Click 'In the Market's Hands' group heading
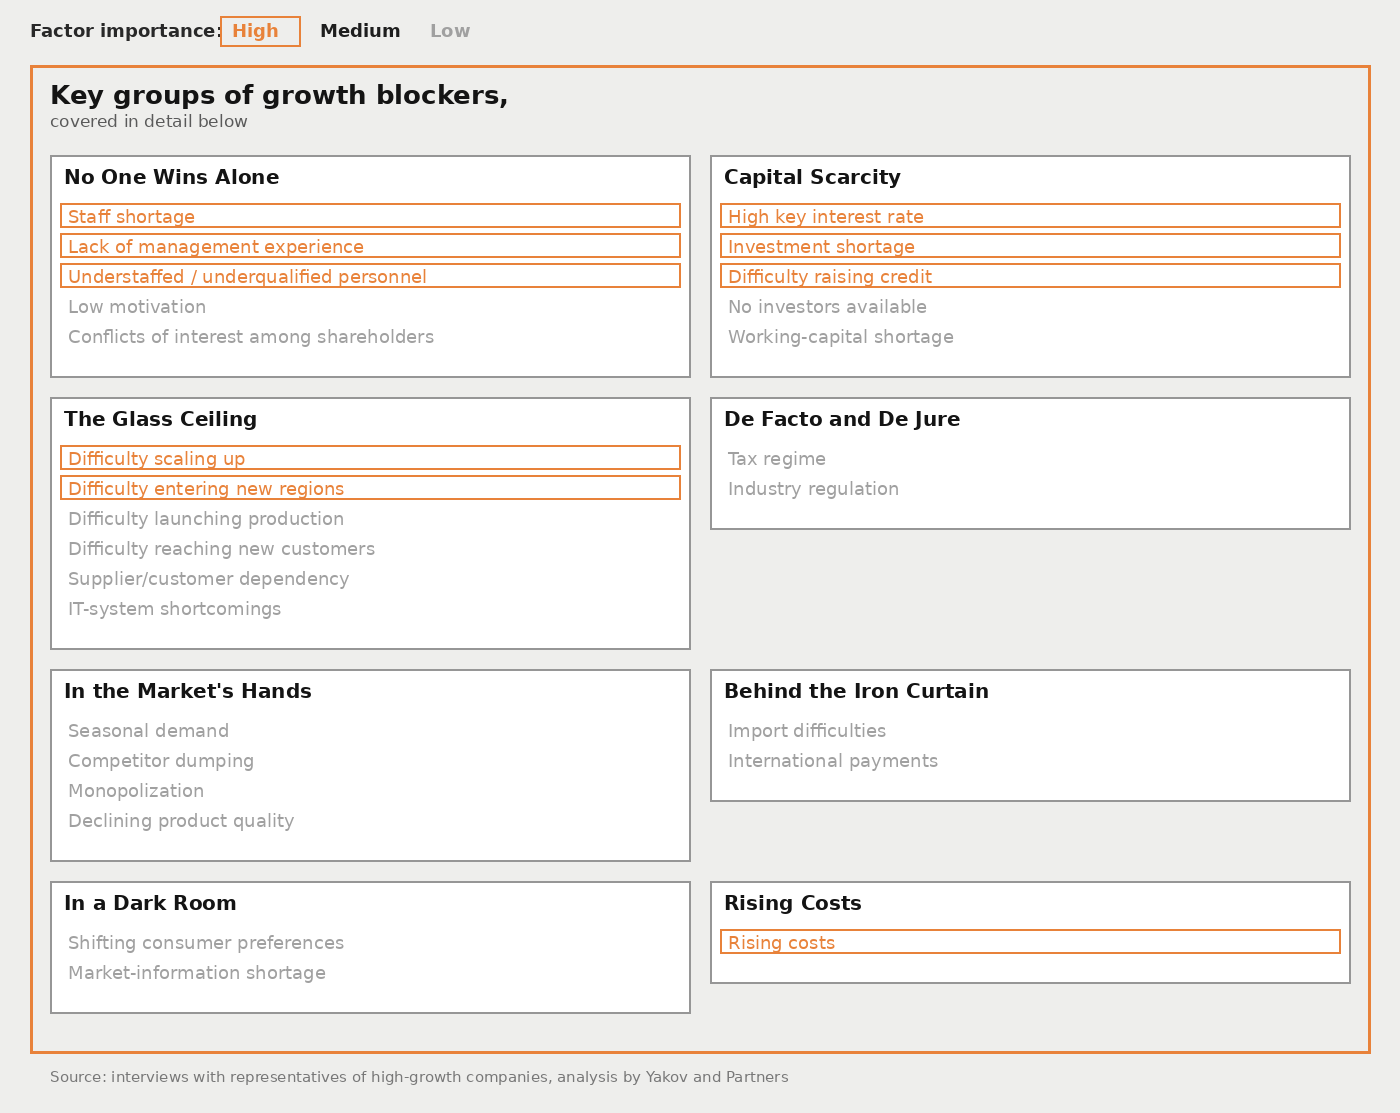The width and height of the screenshot is (1400, 1113). pos(188,691)
